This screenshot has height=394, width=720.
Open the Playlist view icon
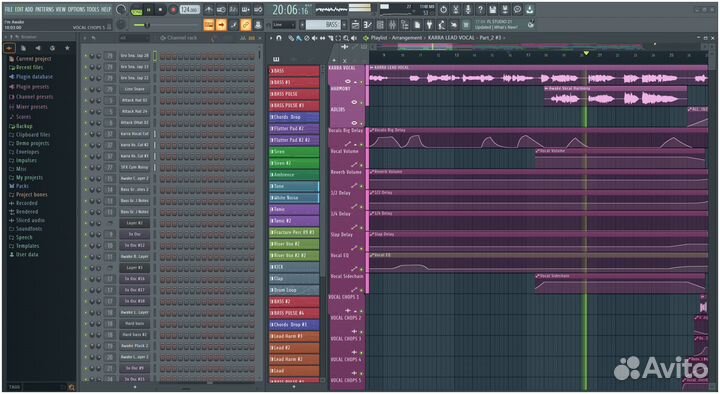[x=355, y=25]
